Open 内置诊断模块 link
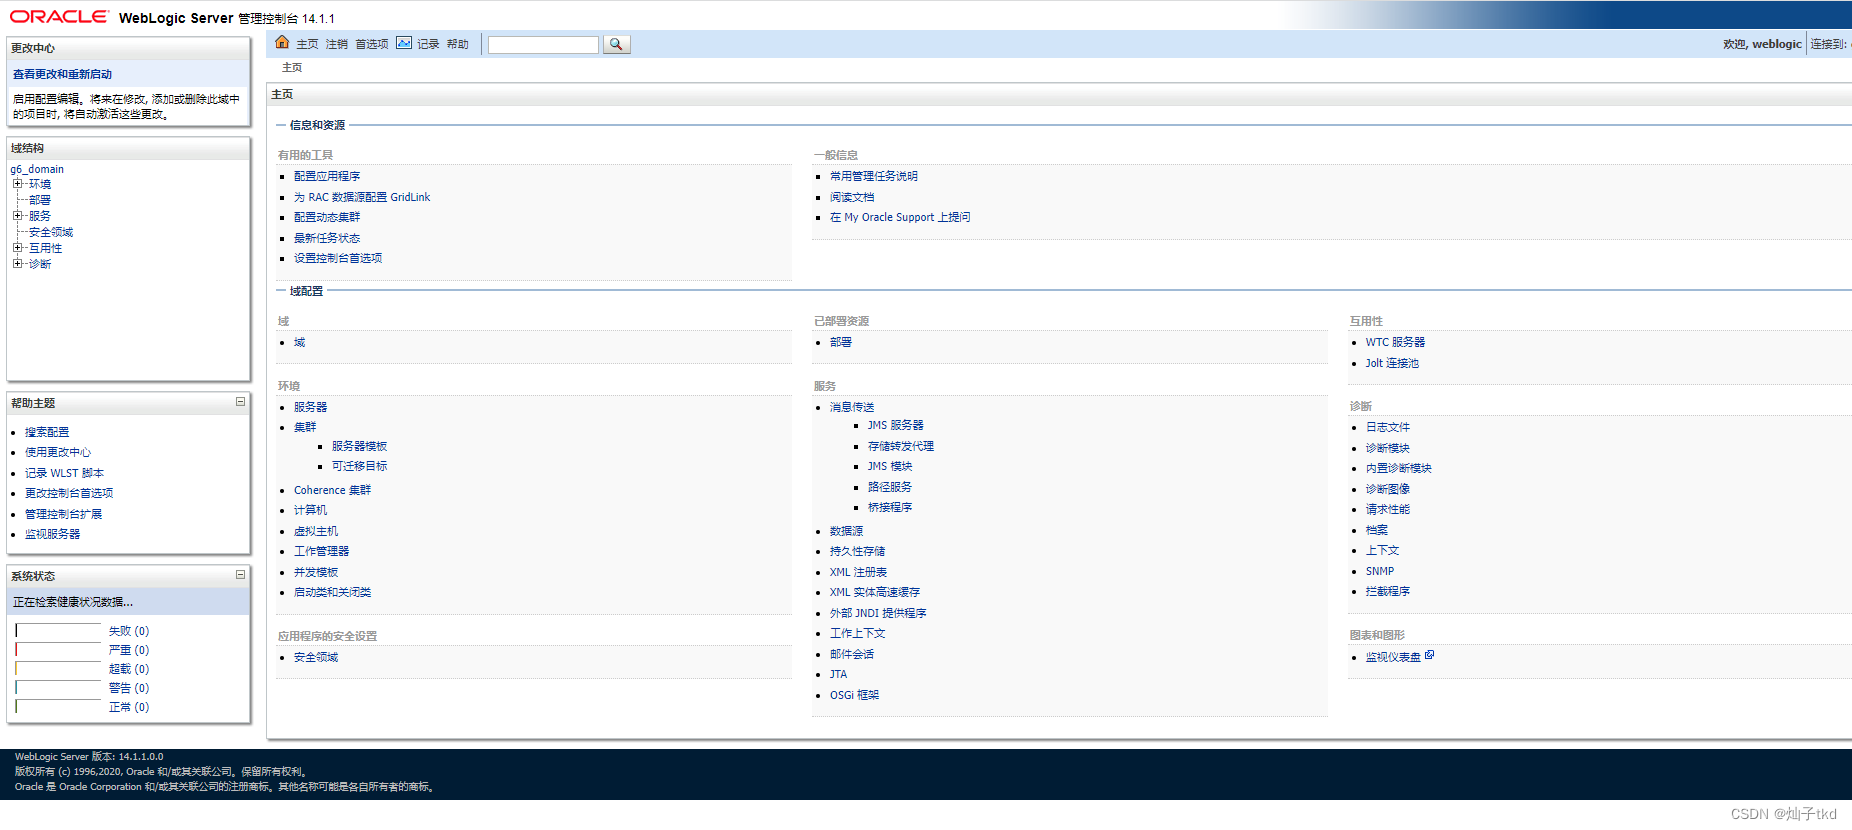 point(1399,468)
